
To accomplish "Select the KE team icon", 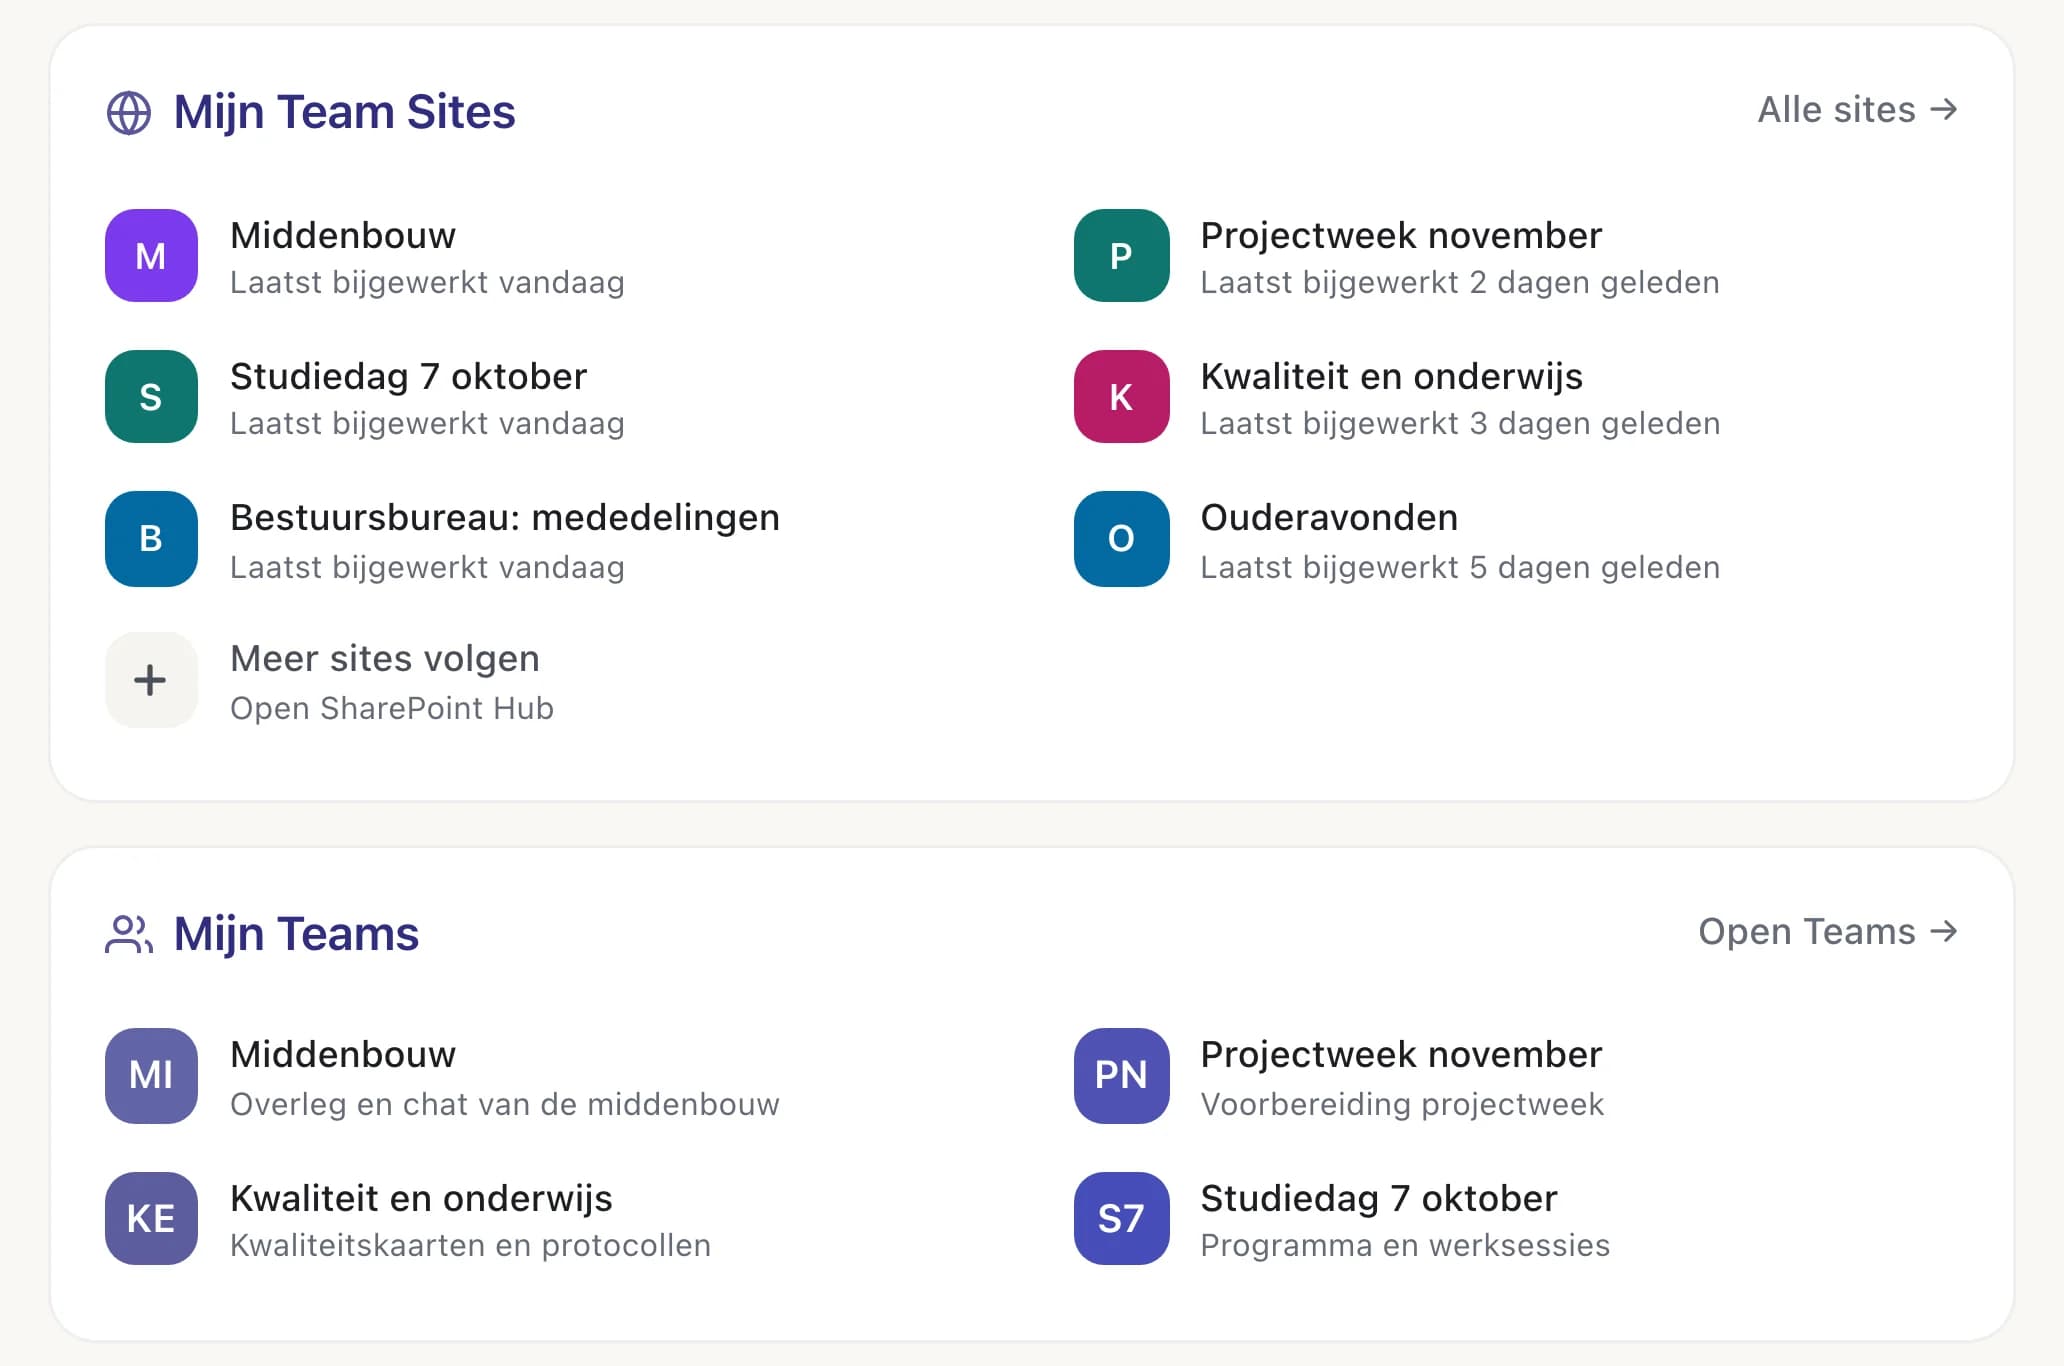I will (151, 1218).
